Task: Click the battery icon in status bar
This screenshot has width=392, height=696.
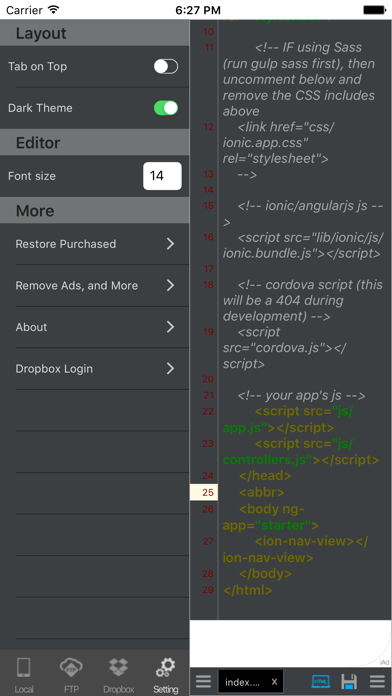Action: pyautogui.click(x=375, y=9)
